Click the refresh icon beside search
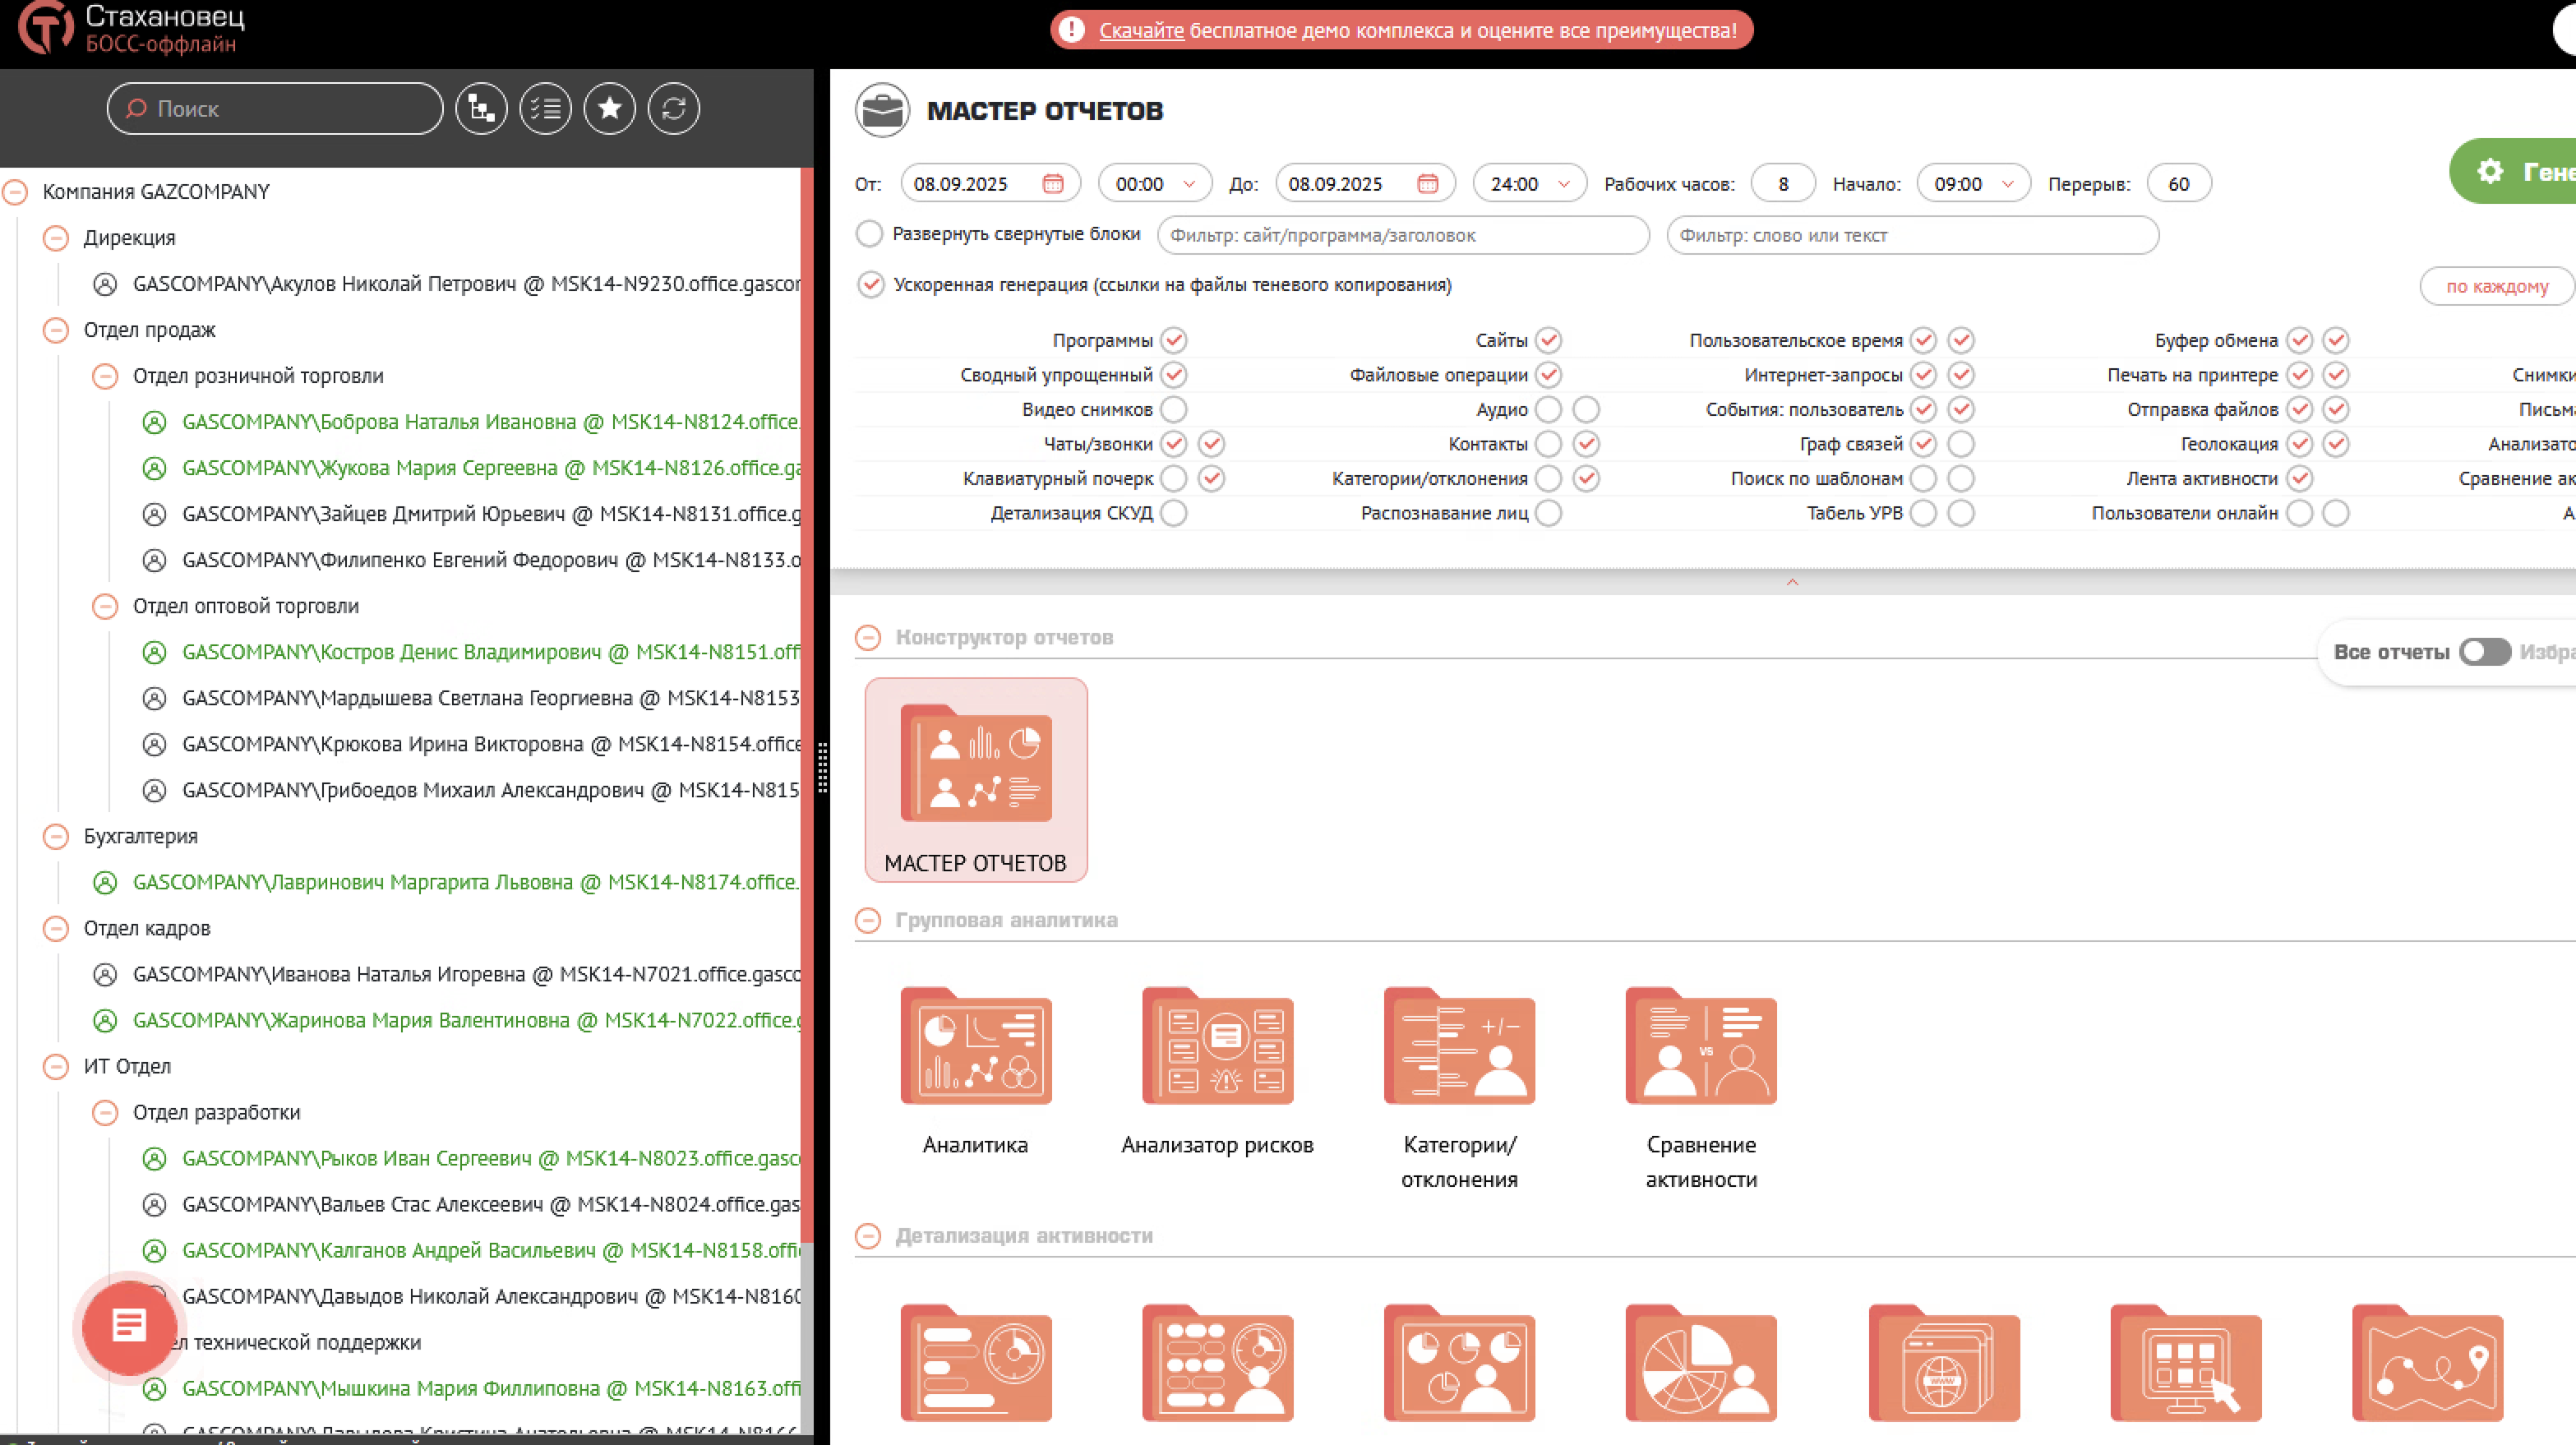2576x1445 pixels. click(673, 109)
